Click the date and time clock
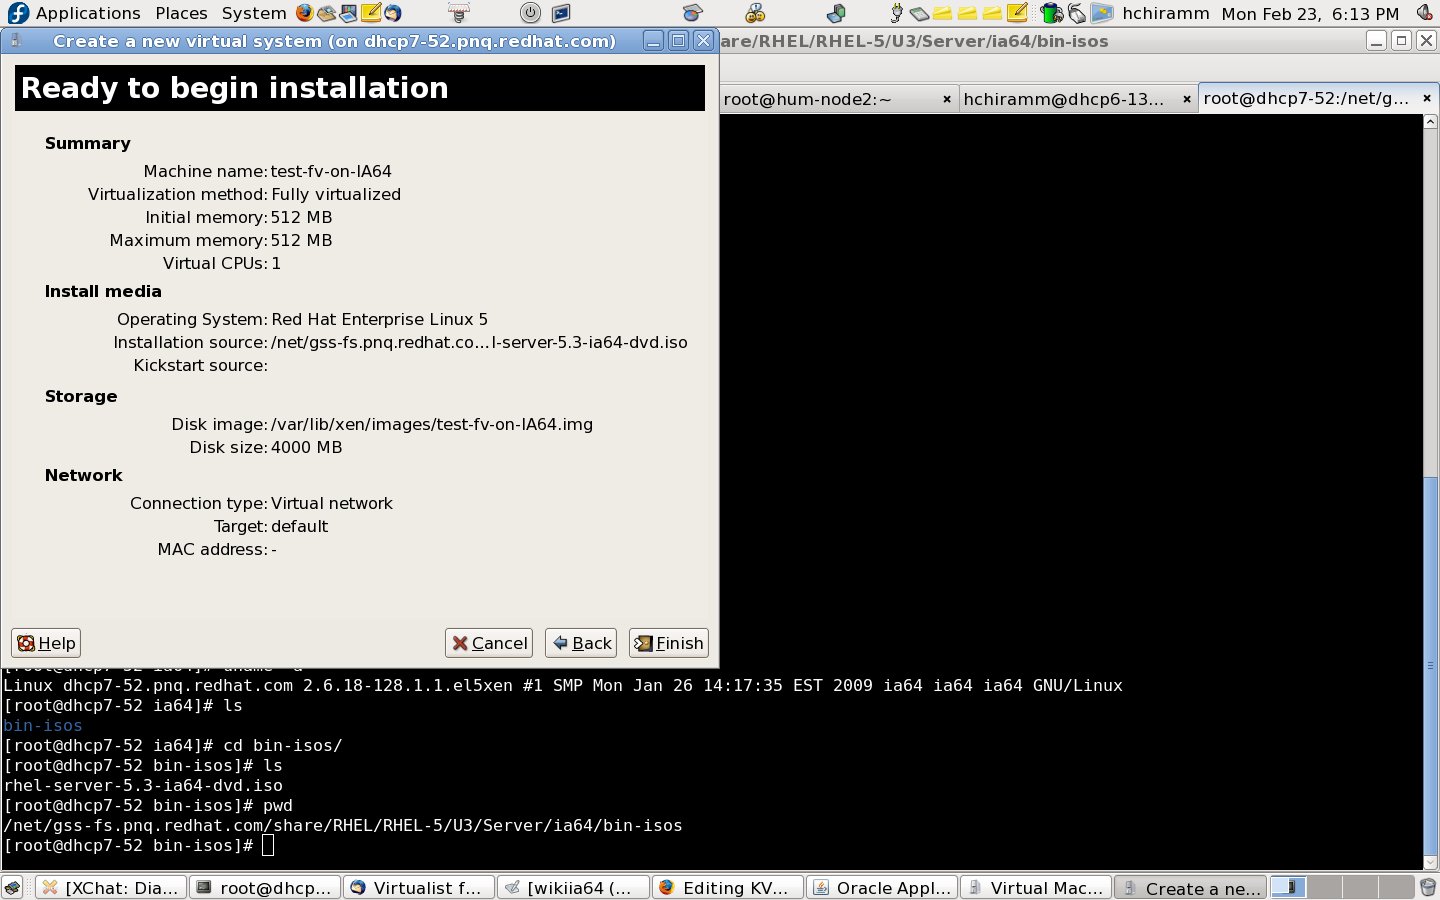1440x900 pixels. [1310, 13]
